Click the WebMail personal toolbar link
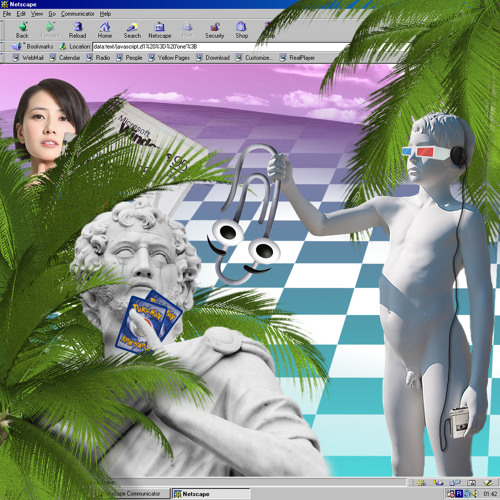 pos(28,58)
